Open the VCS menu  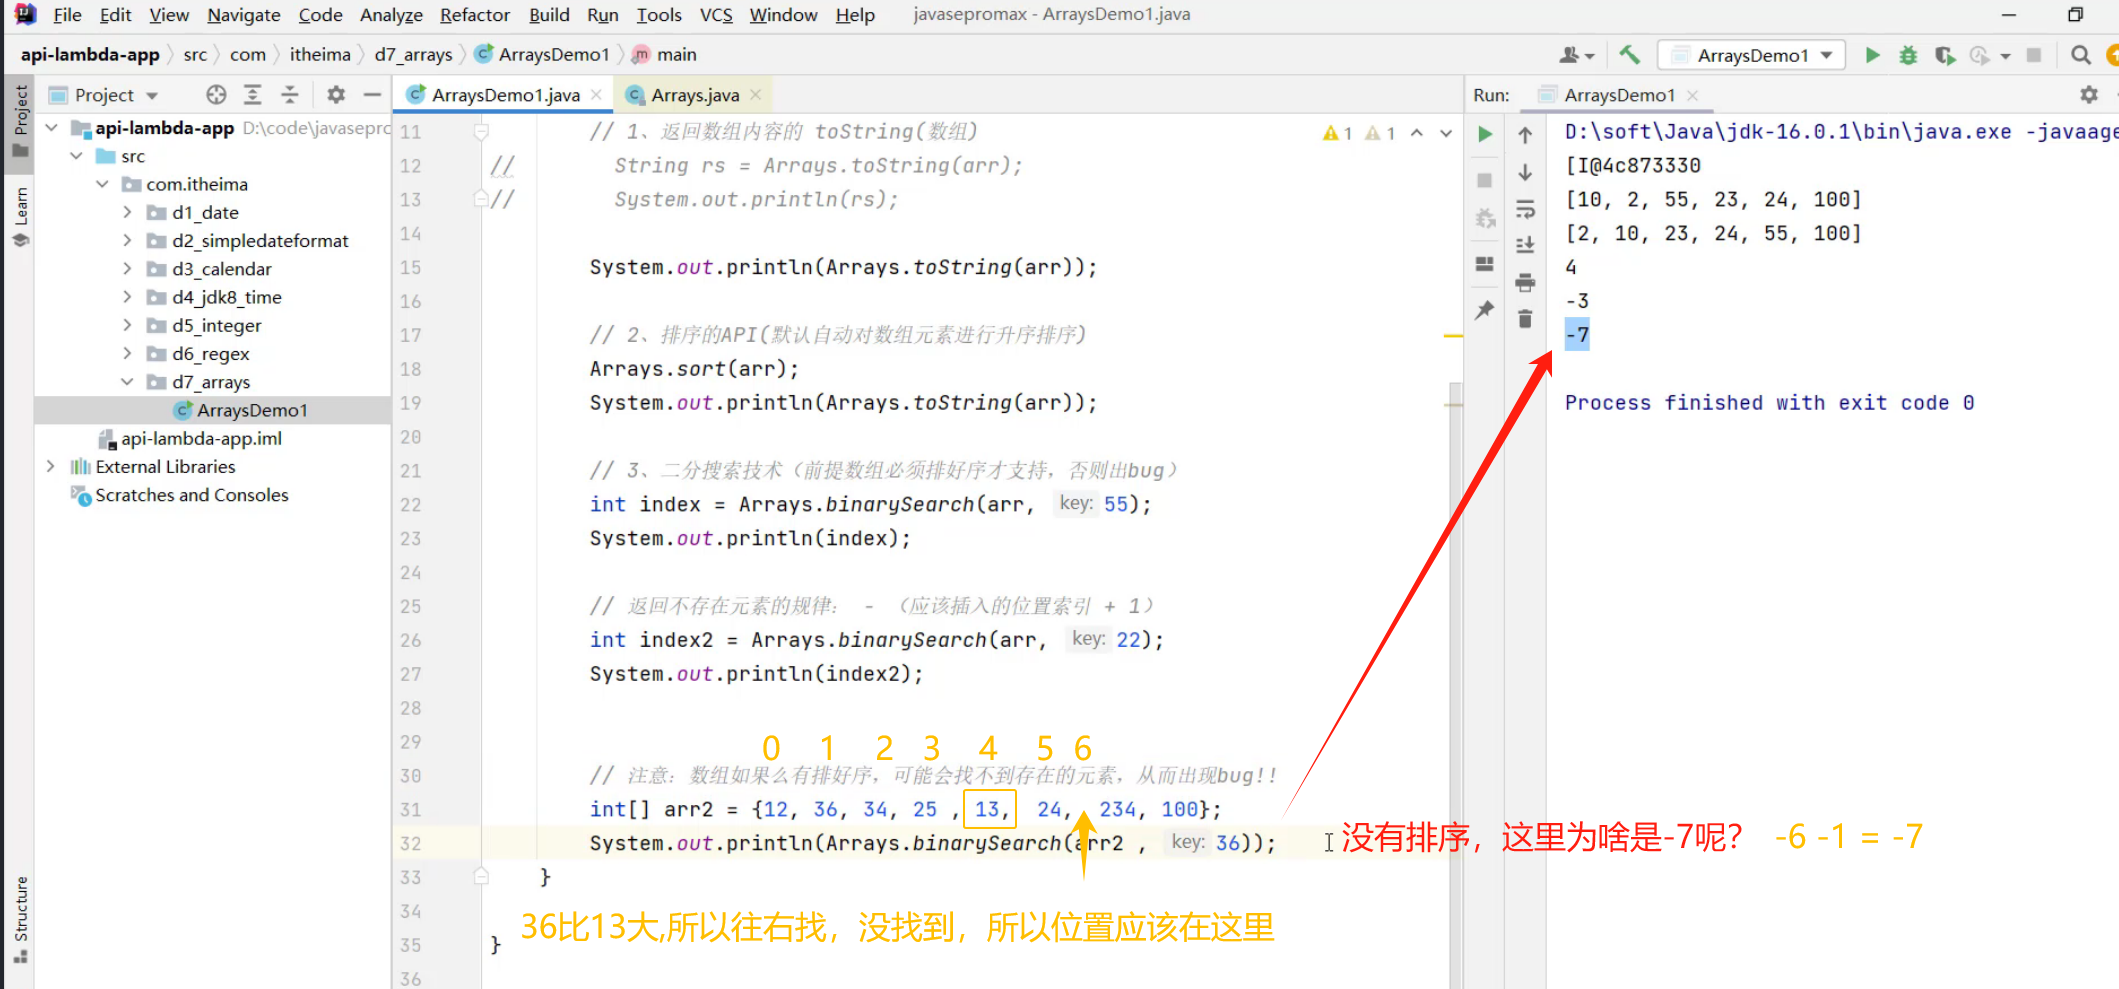(716, 15)
